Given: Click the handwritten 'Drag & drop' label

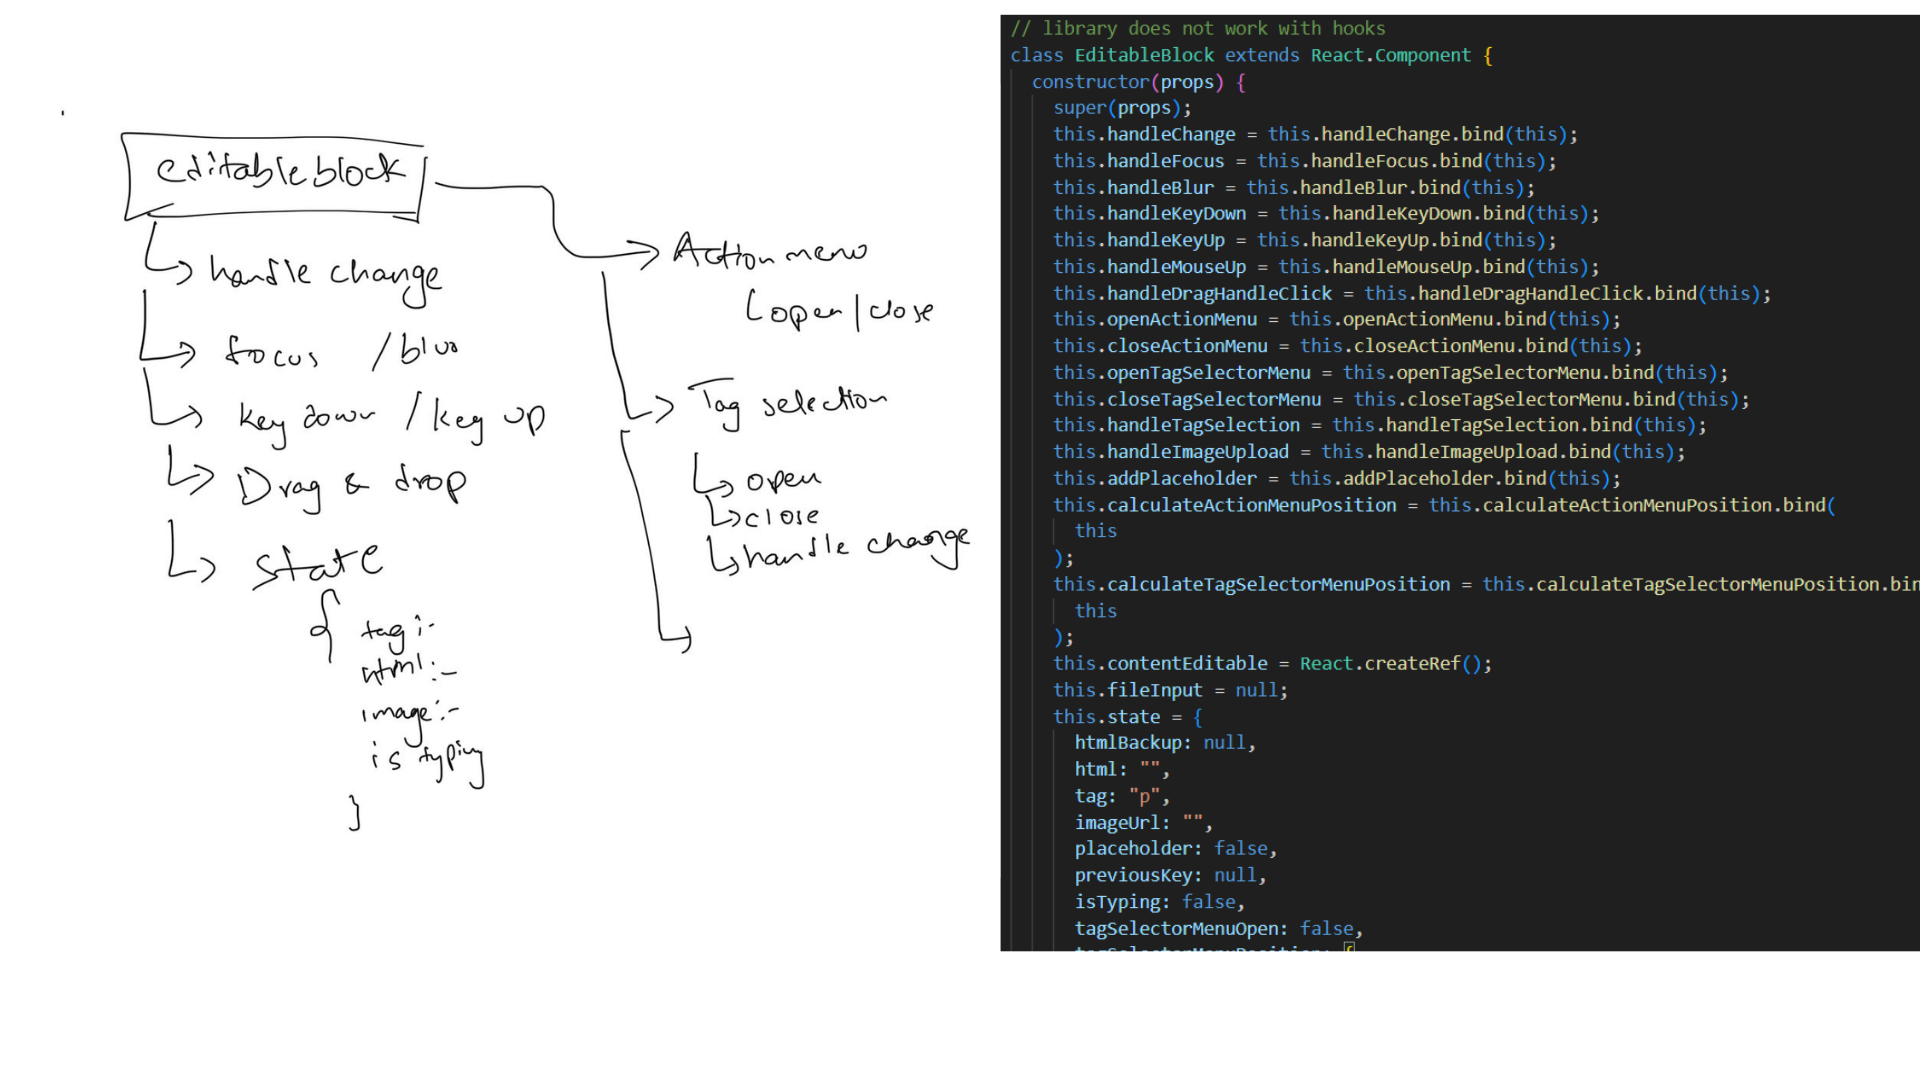Looking at the screenshot, I should pos(351,486).
